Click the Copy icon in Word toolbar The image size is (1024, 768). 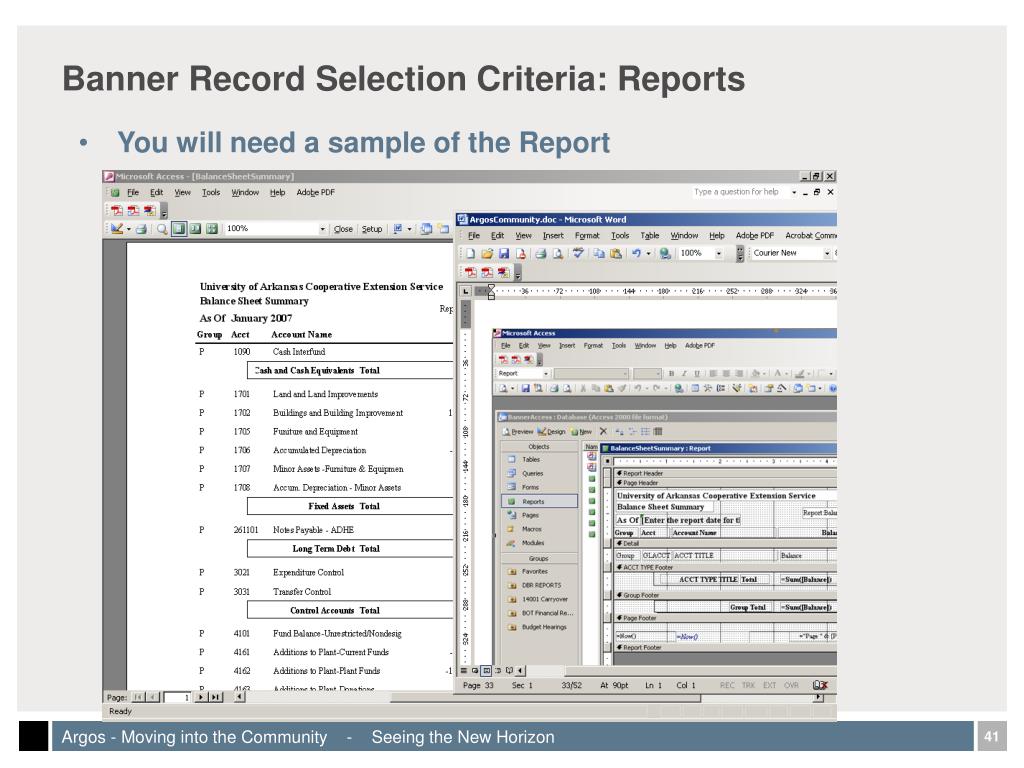click(x=599, y=253)
